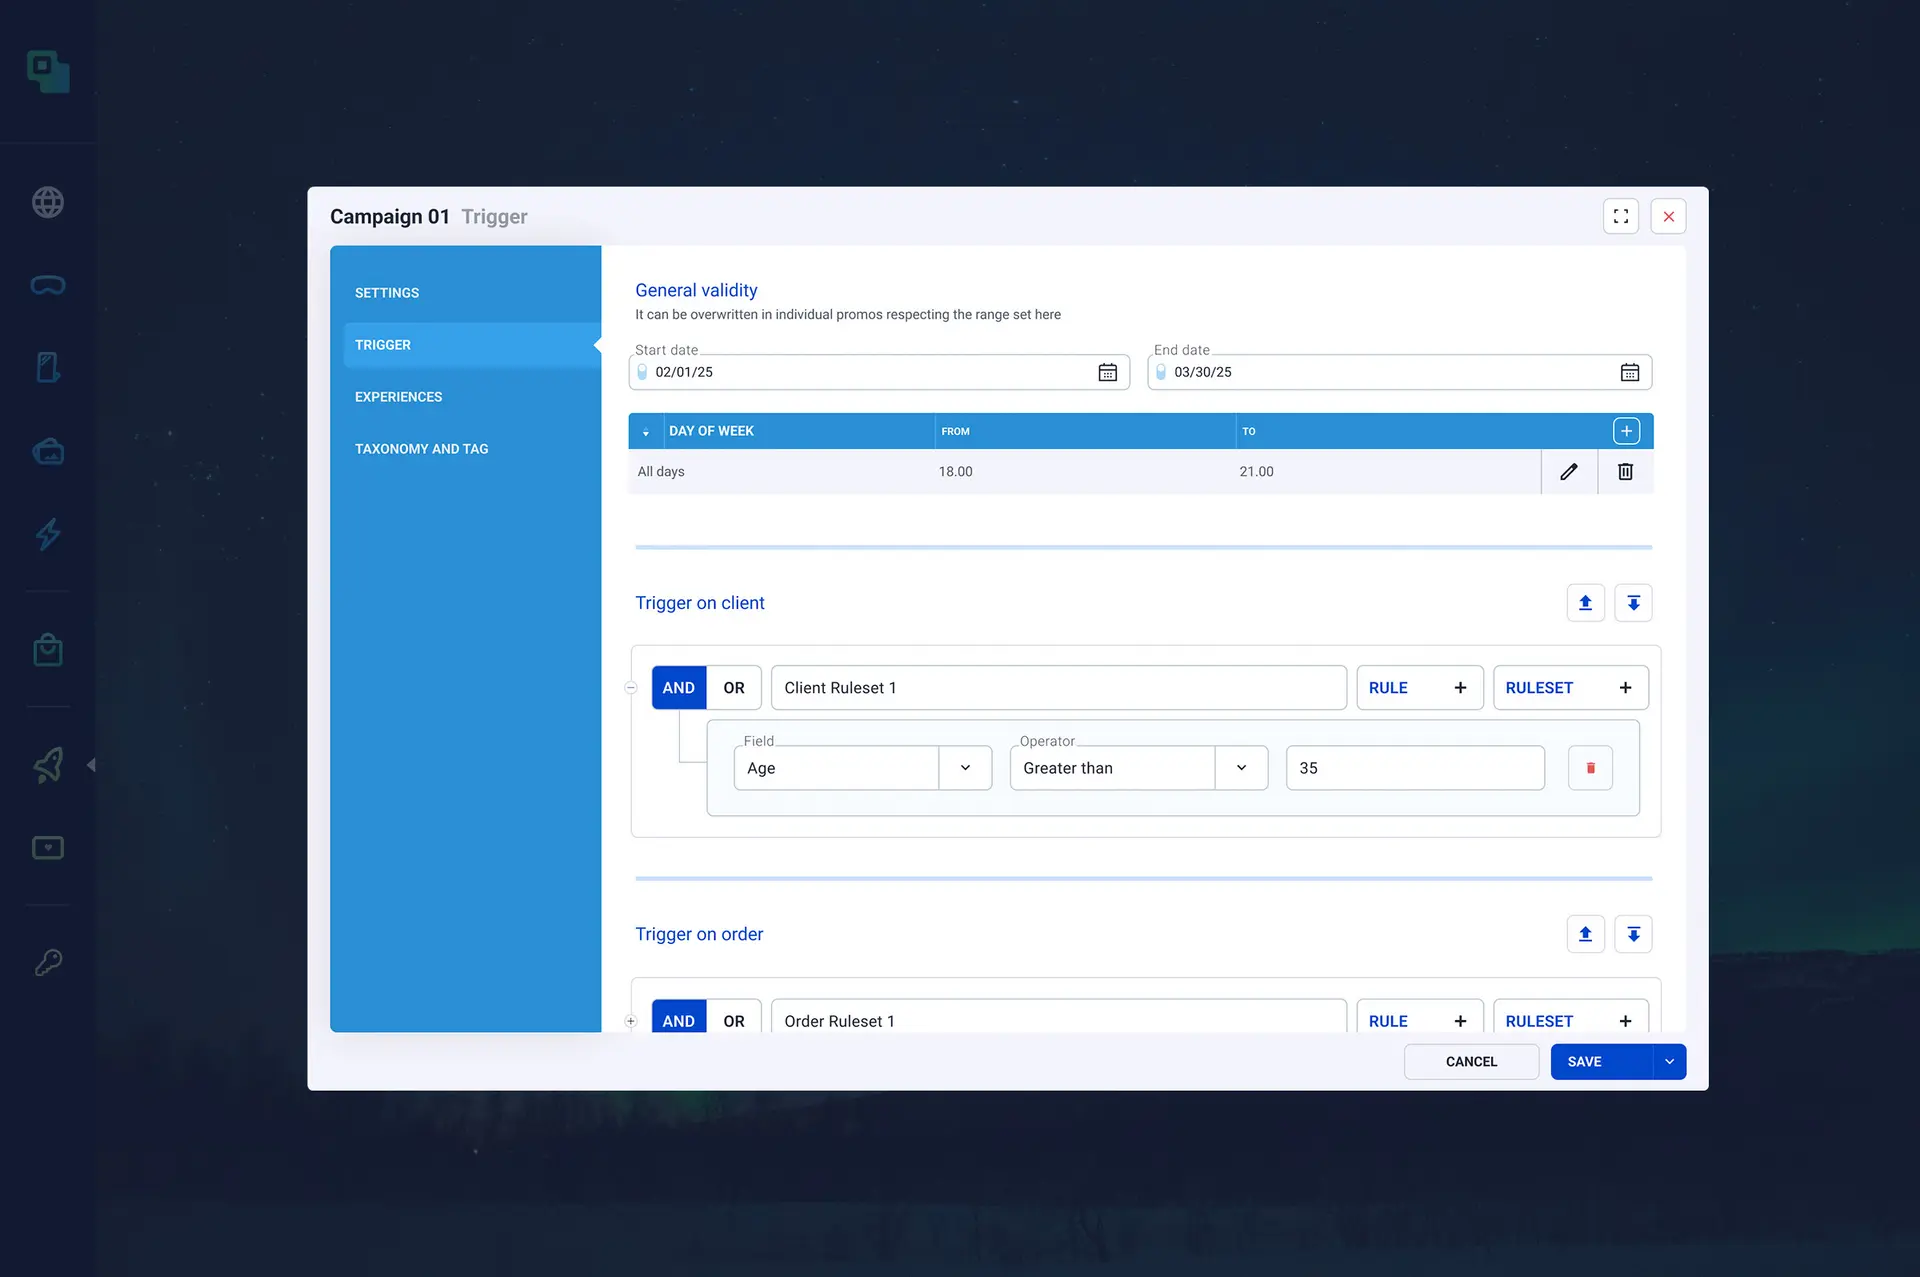Image resolution: width=1920 pixels, height=1277 pixels.
Task: Open the End date calendar picker
Action: coord(1630,372)
